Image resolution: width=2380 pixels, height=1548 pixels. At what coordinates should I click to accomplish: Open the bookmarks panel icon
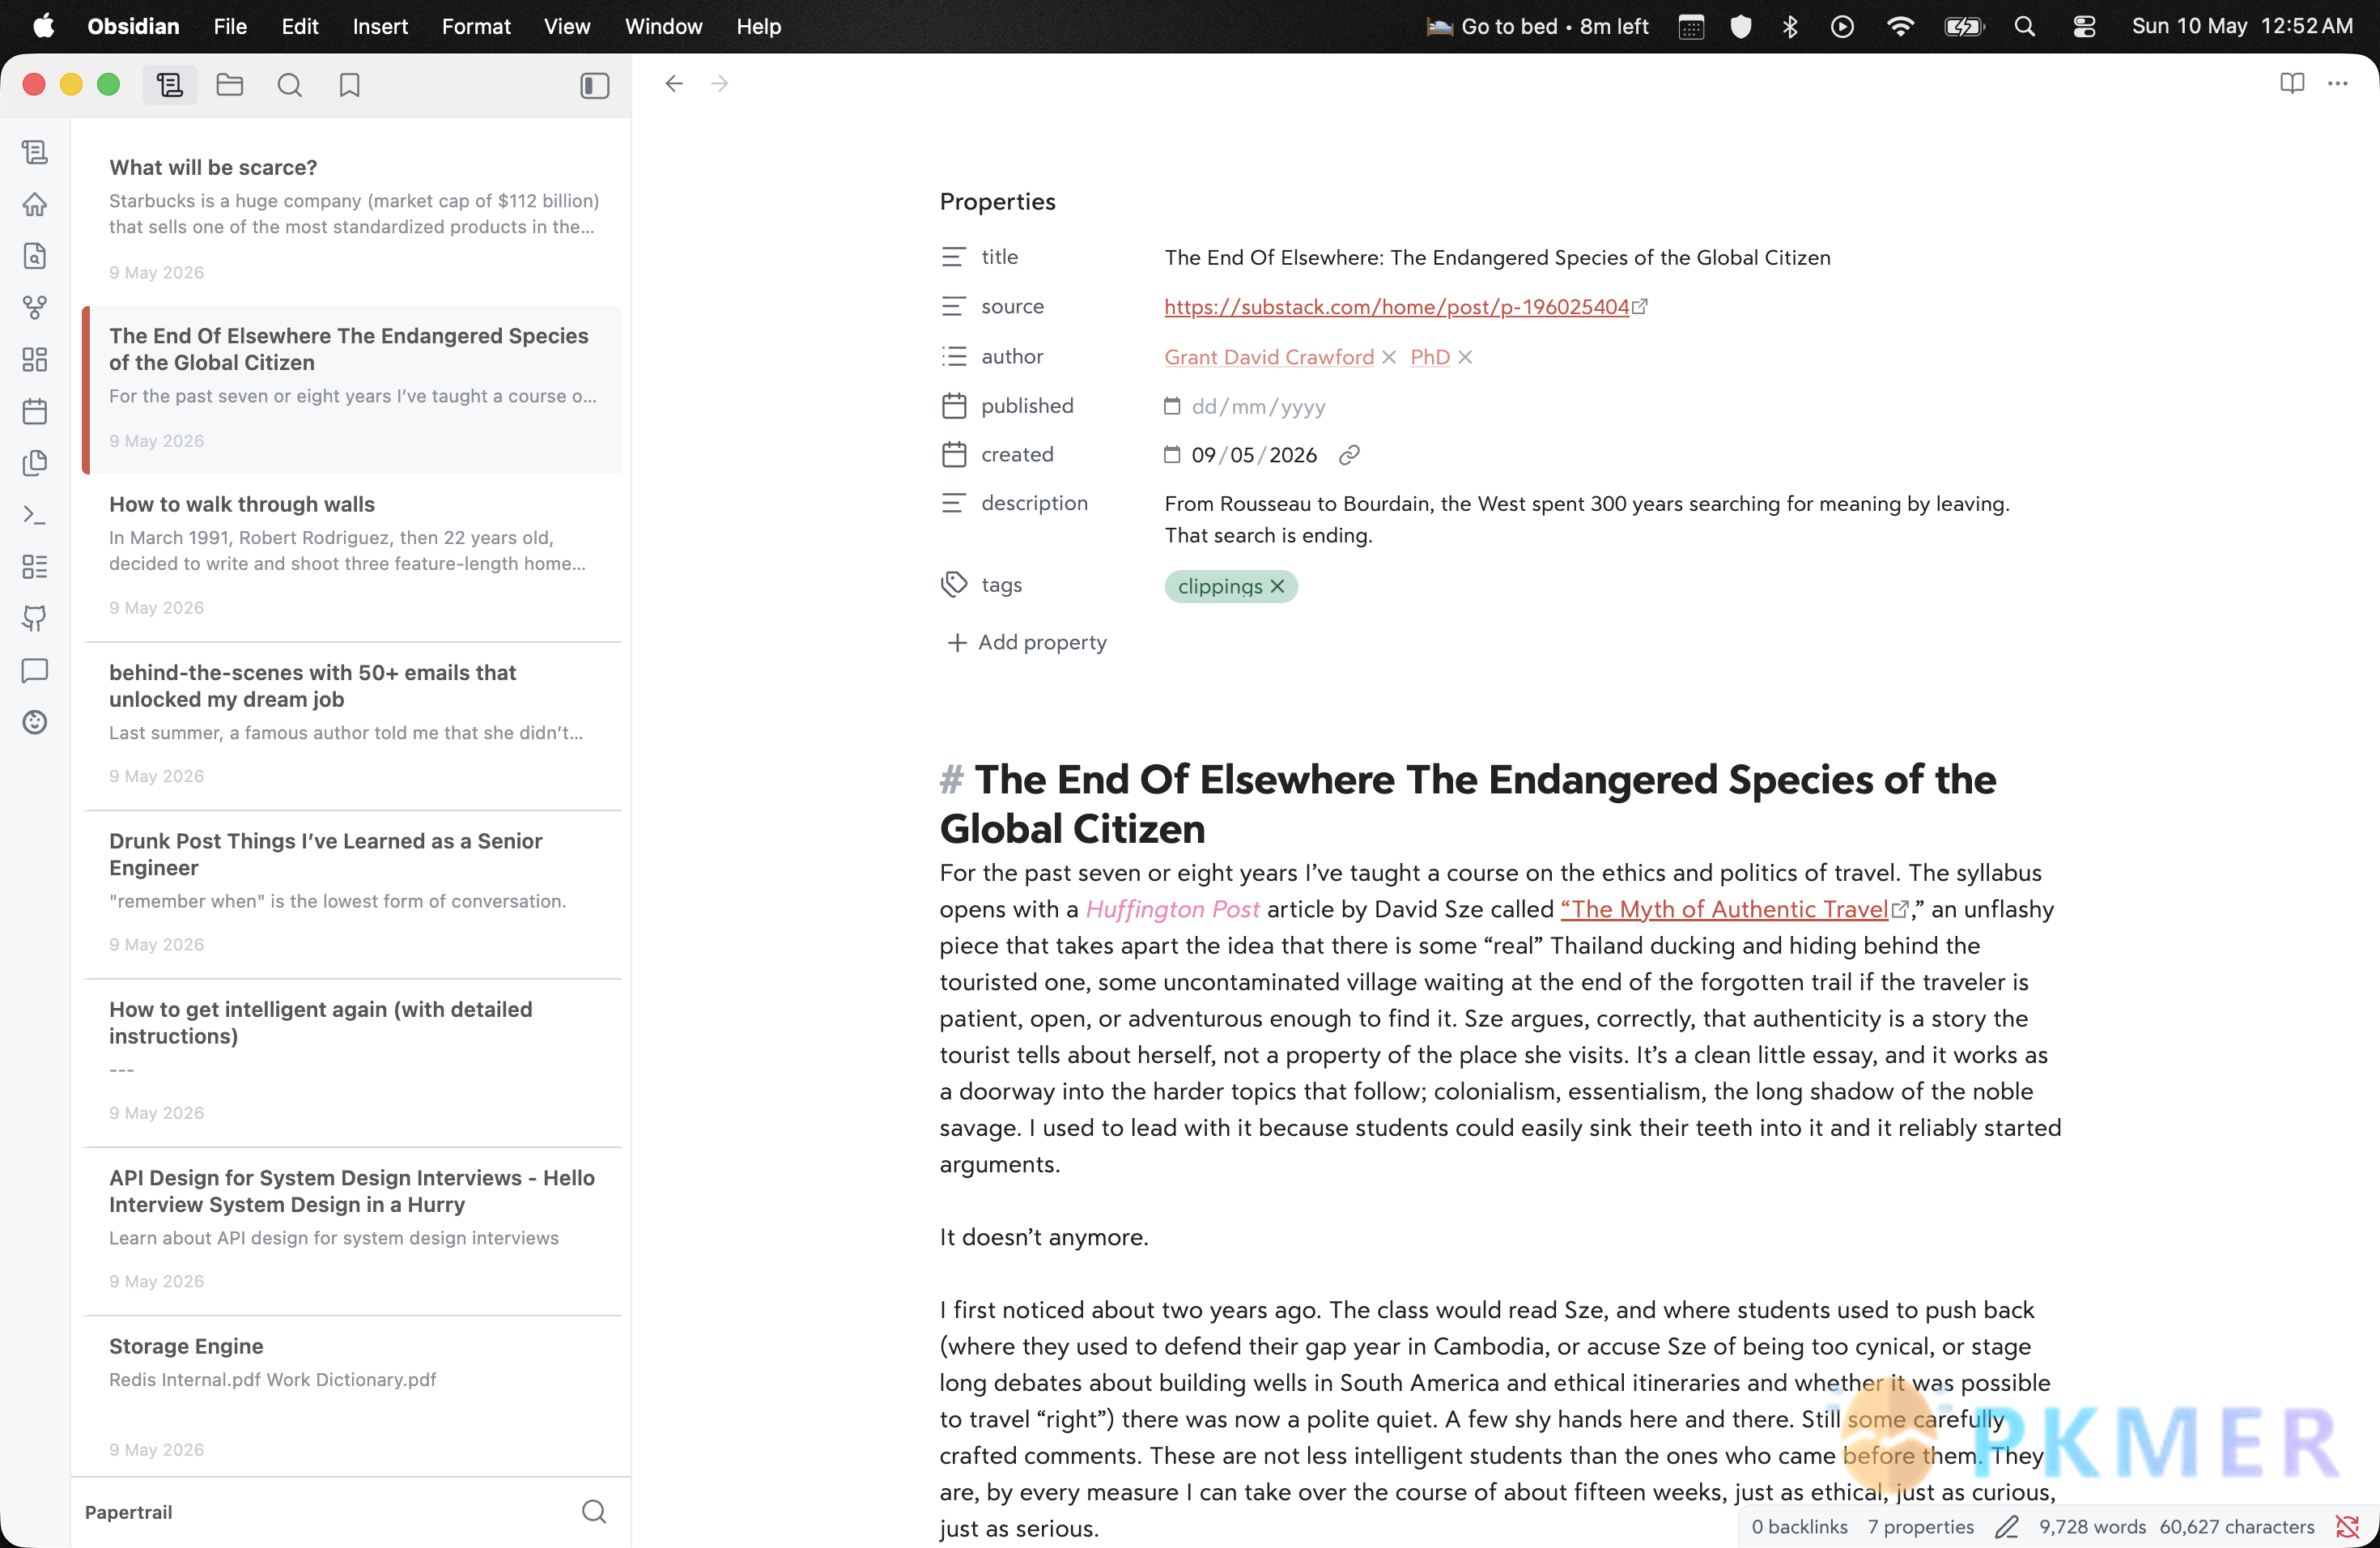[x=349, y=85]
